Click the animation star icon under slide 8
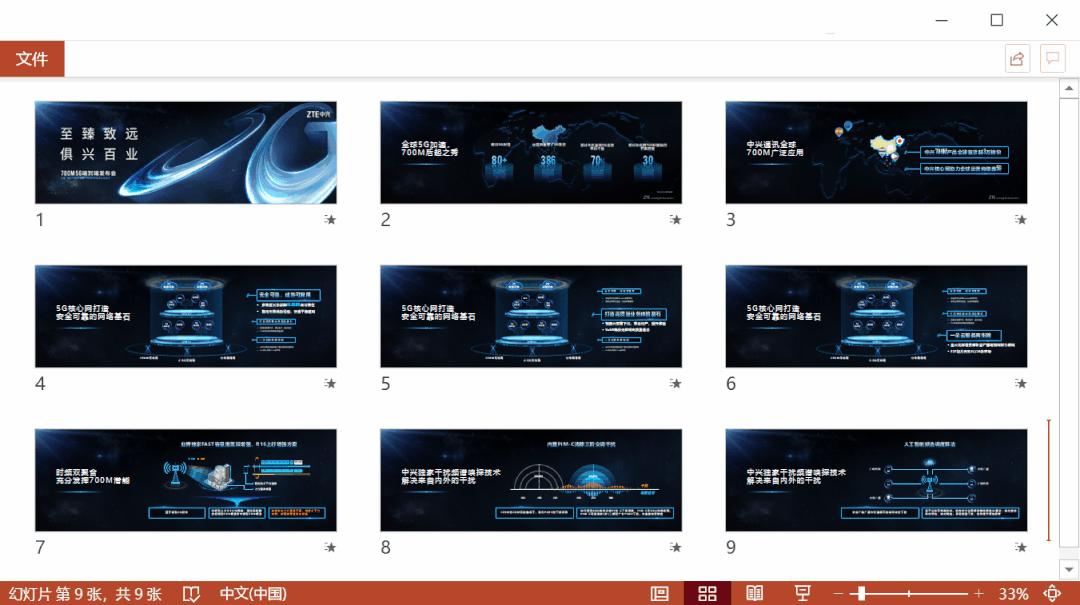Viewport: 1080px width, 605px height. (675, 548)
